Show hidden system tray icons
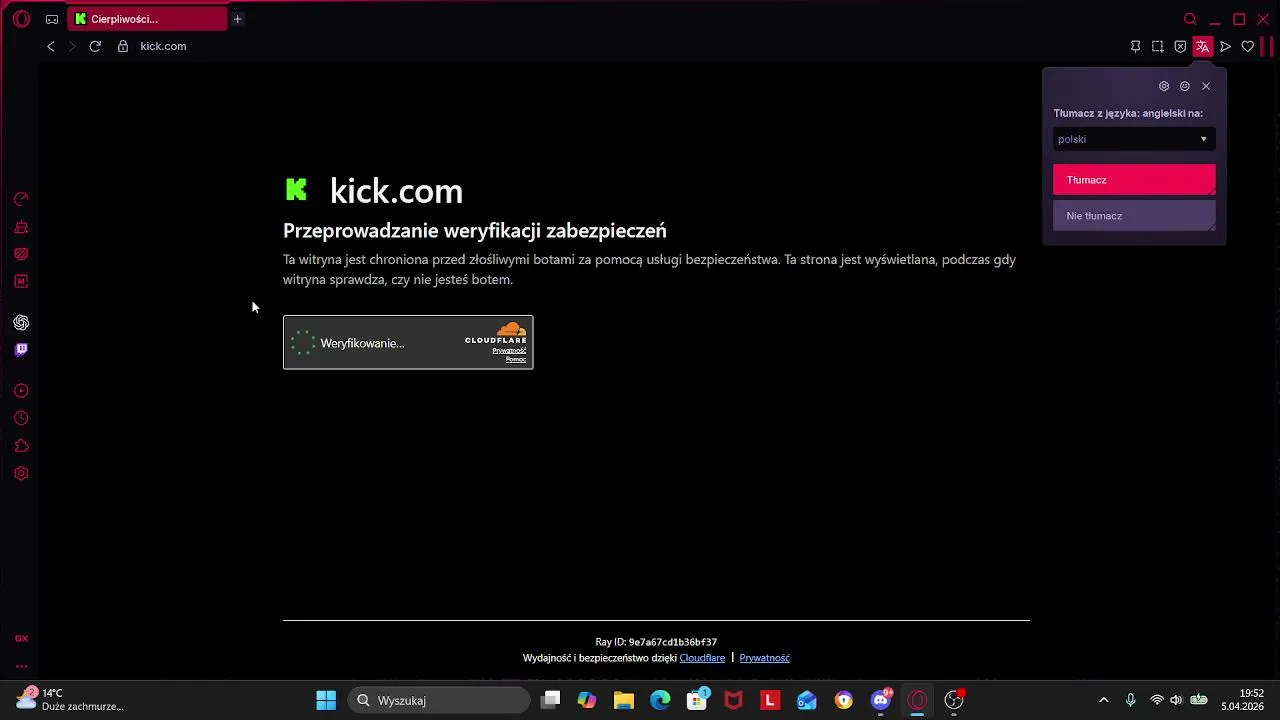This screenshot has height=720, width=1280. (1104, 700)
